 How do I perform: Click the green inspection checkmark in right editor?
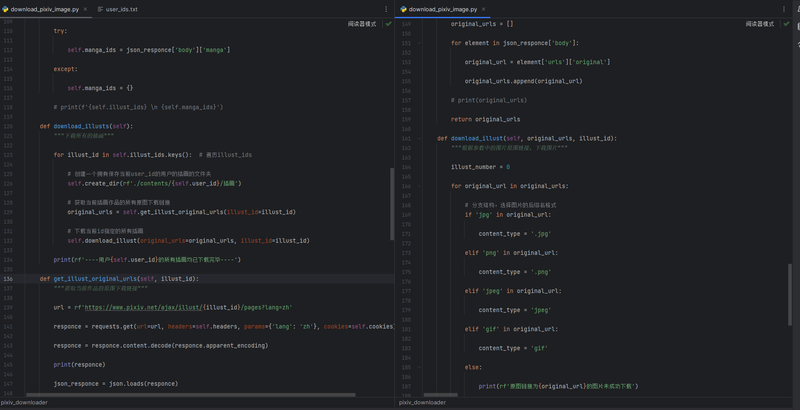786,24
